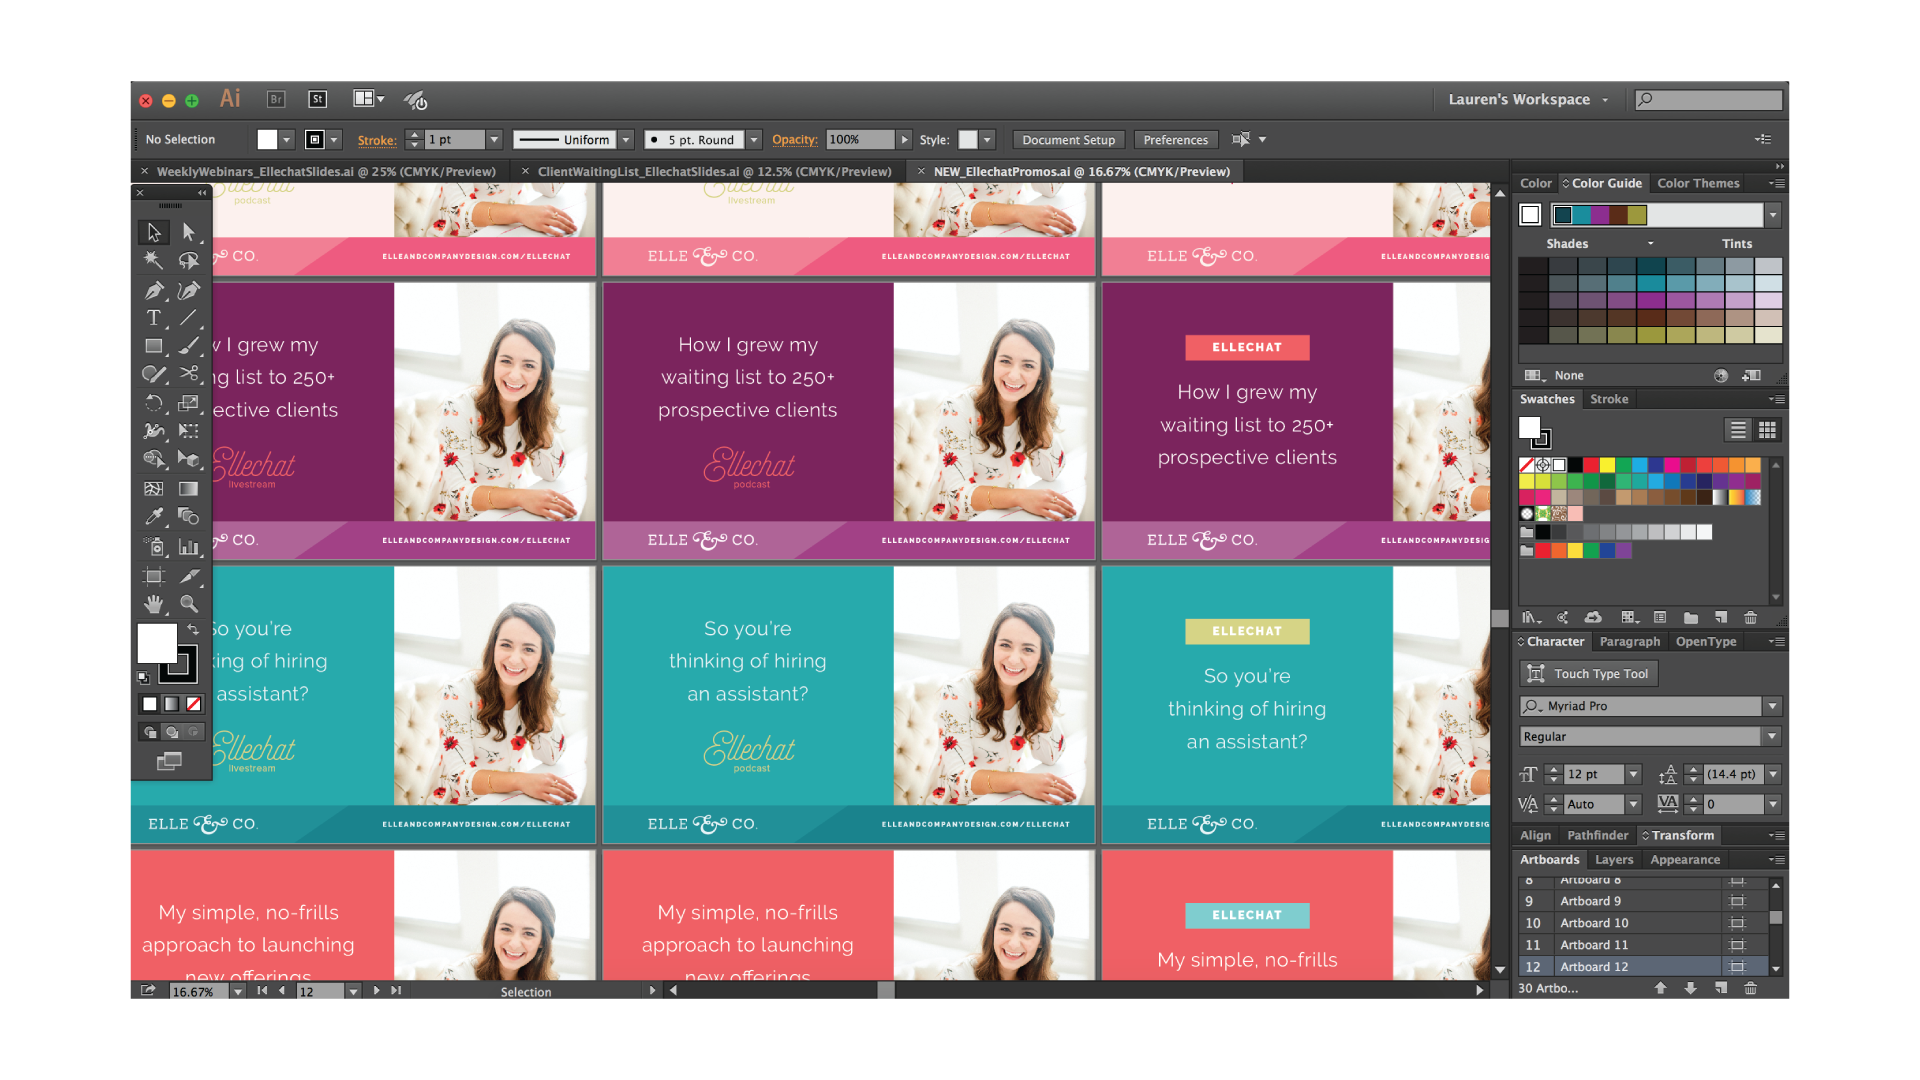Enable Draw Normal mode

[150, 732]
